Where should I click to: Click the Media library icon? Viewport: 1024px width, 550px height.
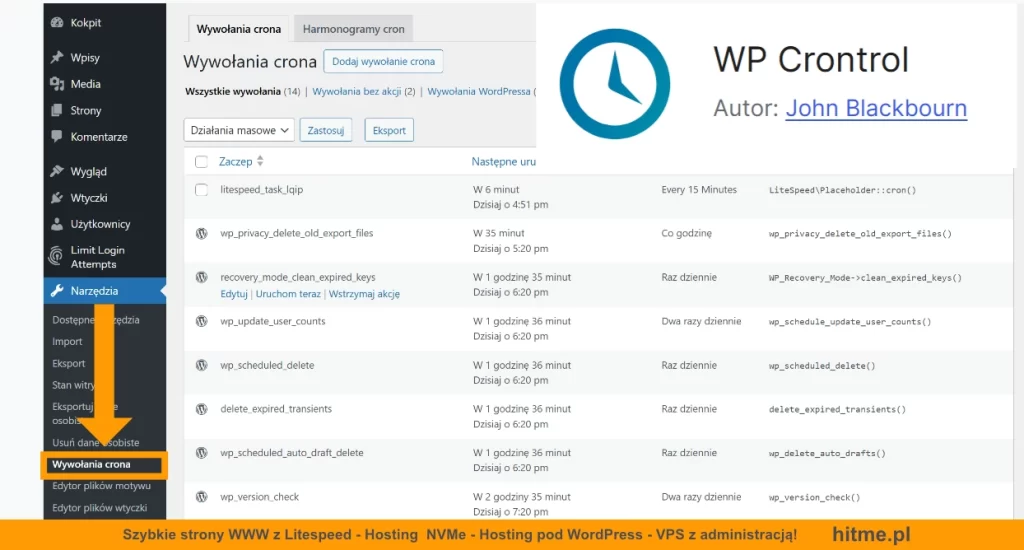[x=57, y=84]
